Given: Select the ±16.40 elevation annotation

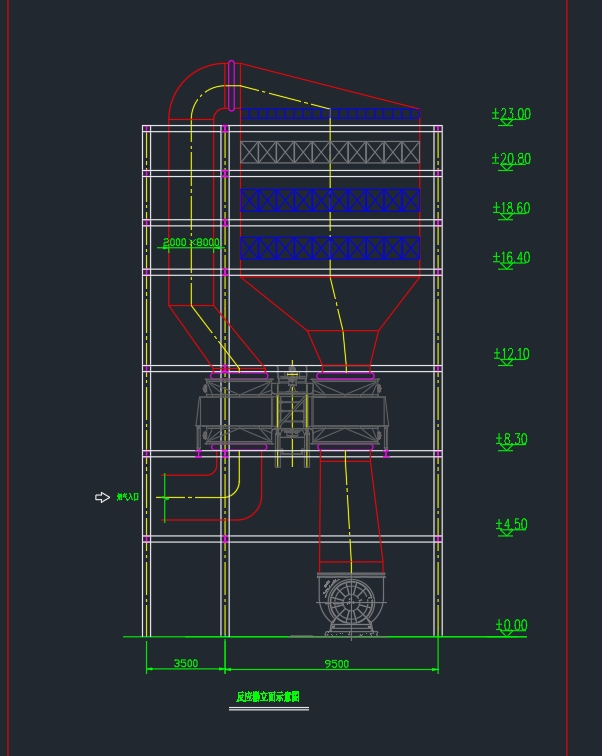Looking at the screenshot, I should (511, 257).
